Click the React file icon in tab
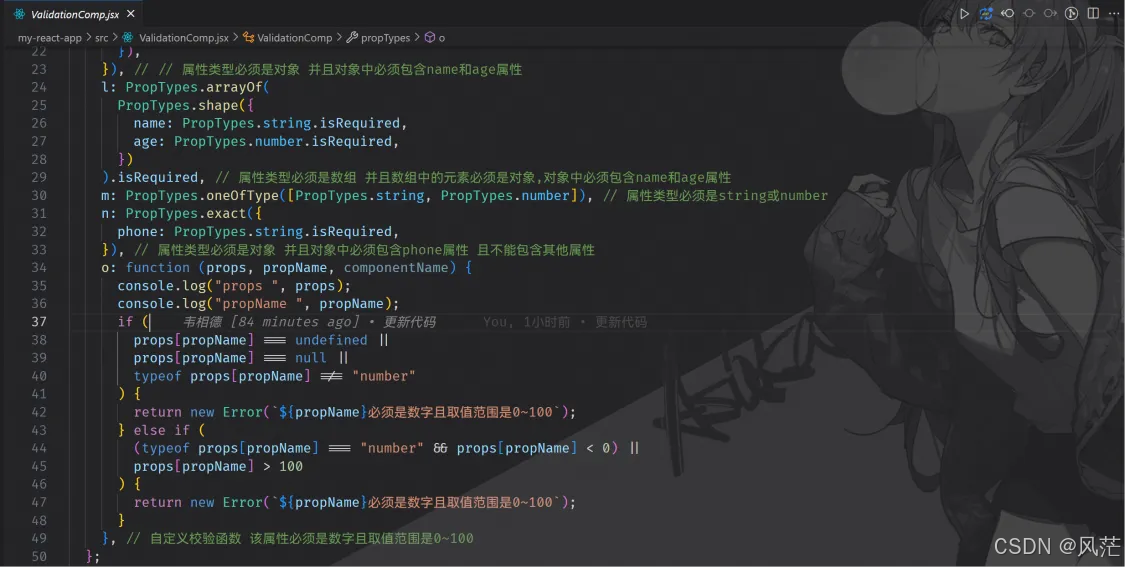The image size is (1125, 567). [19, 14]
